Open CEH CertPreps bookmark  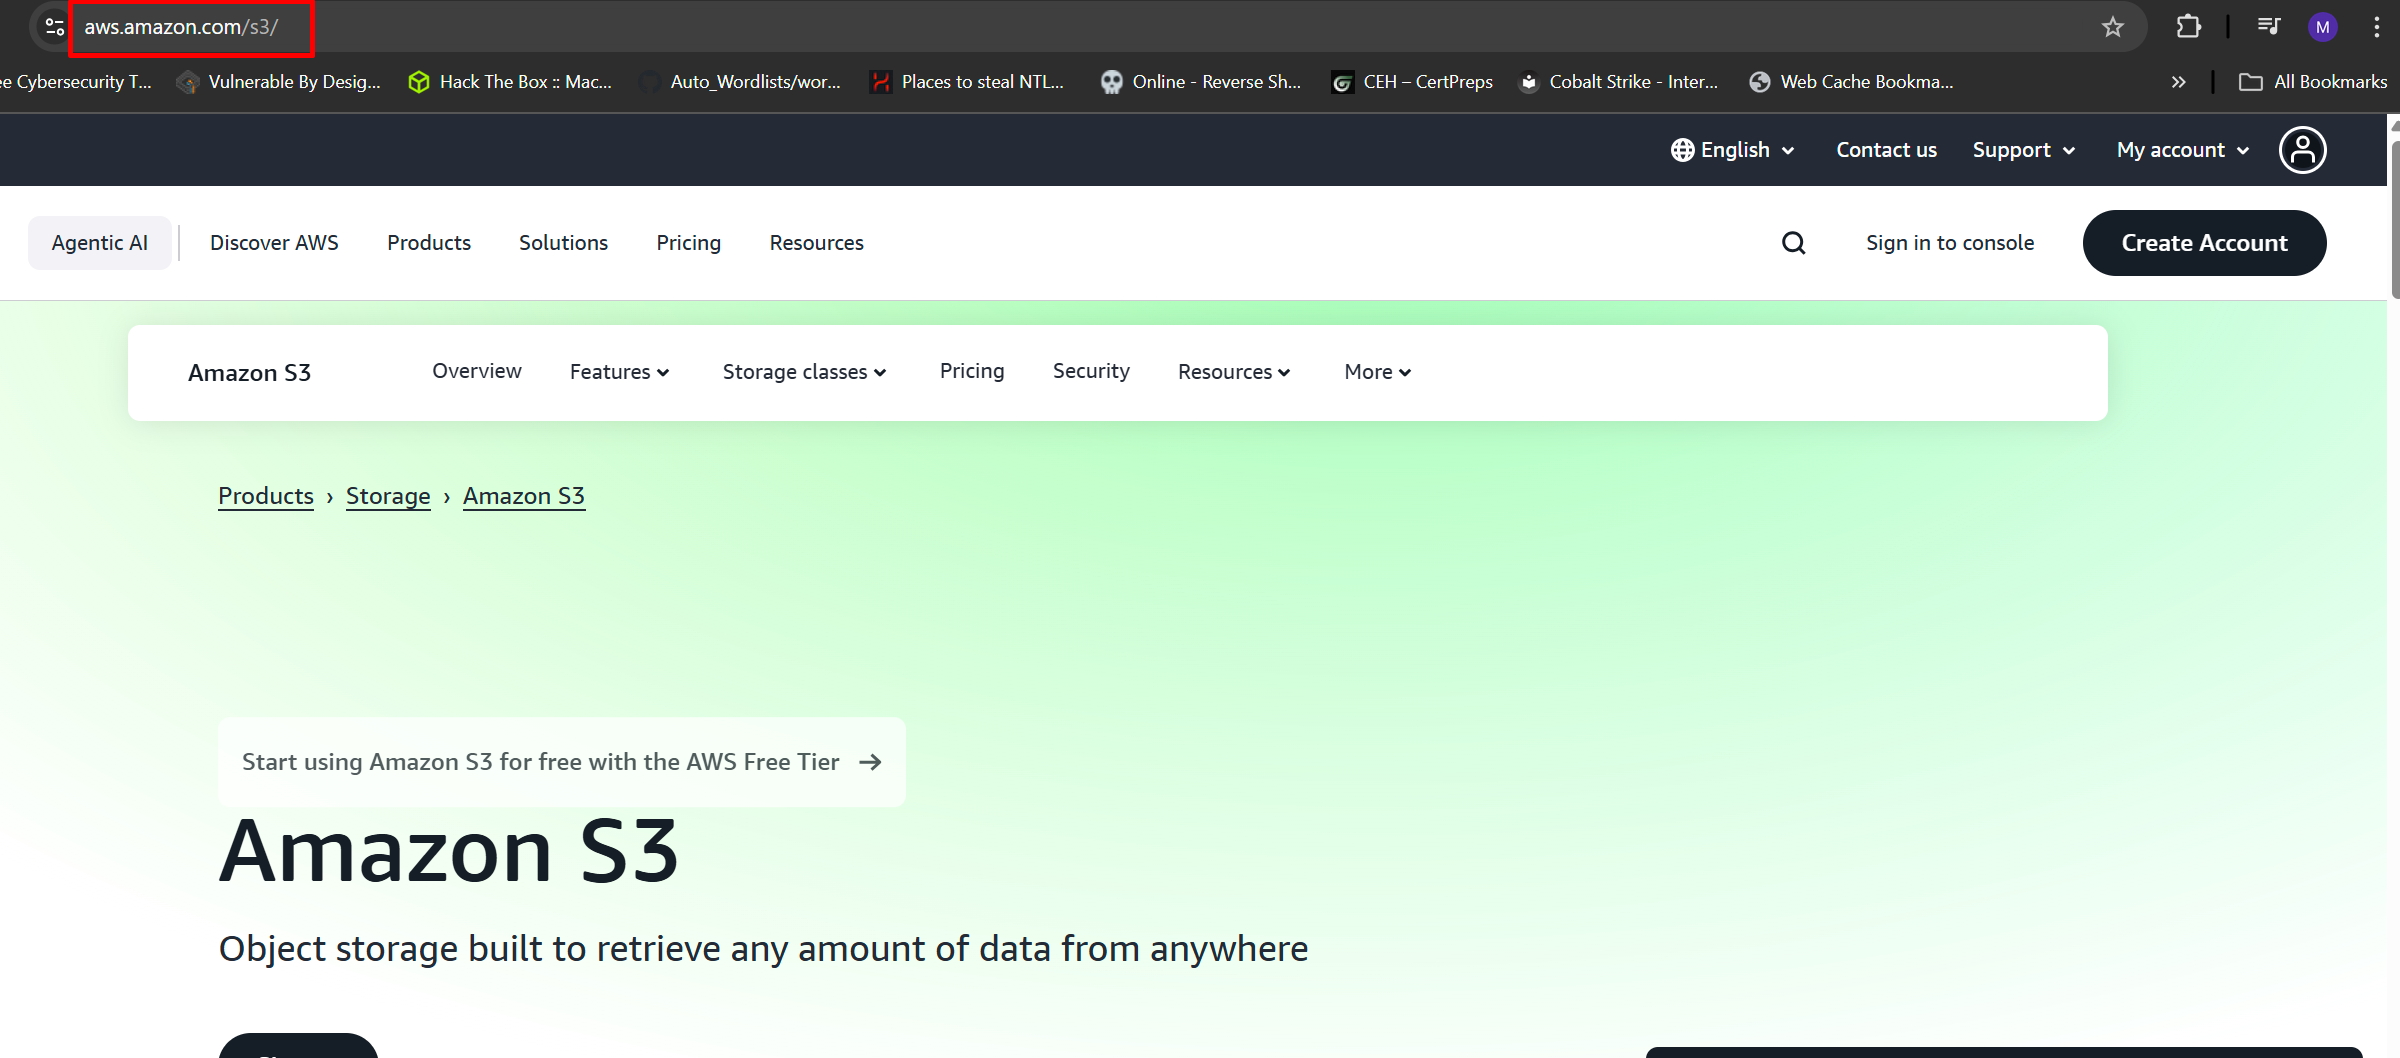pyautogui.click(x=1412, y=82)
